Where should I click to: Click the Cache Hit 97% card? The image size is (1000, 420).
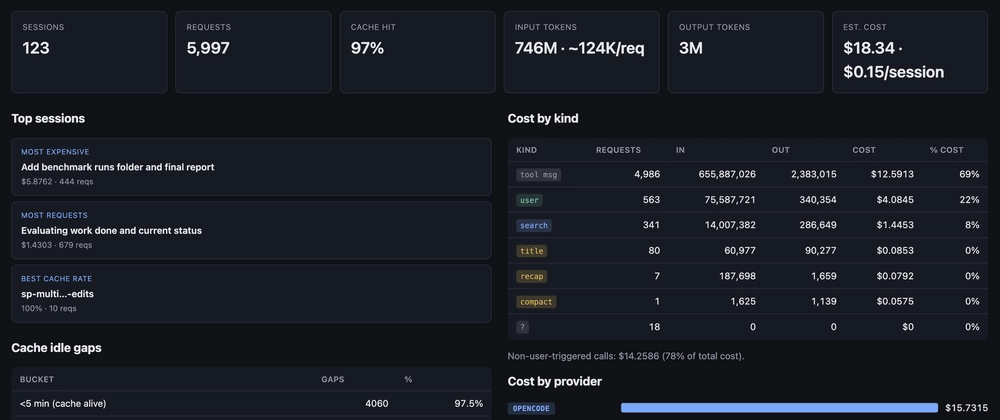click(x=417, y=52)
